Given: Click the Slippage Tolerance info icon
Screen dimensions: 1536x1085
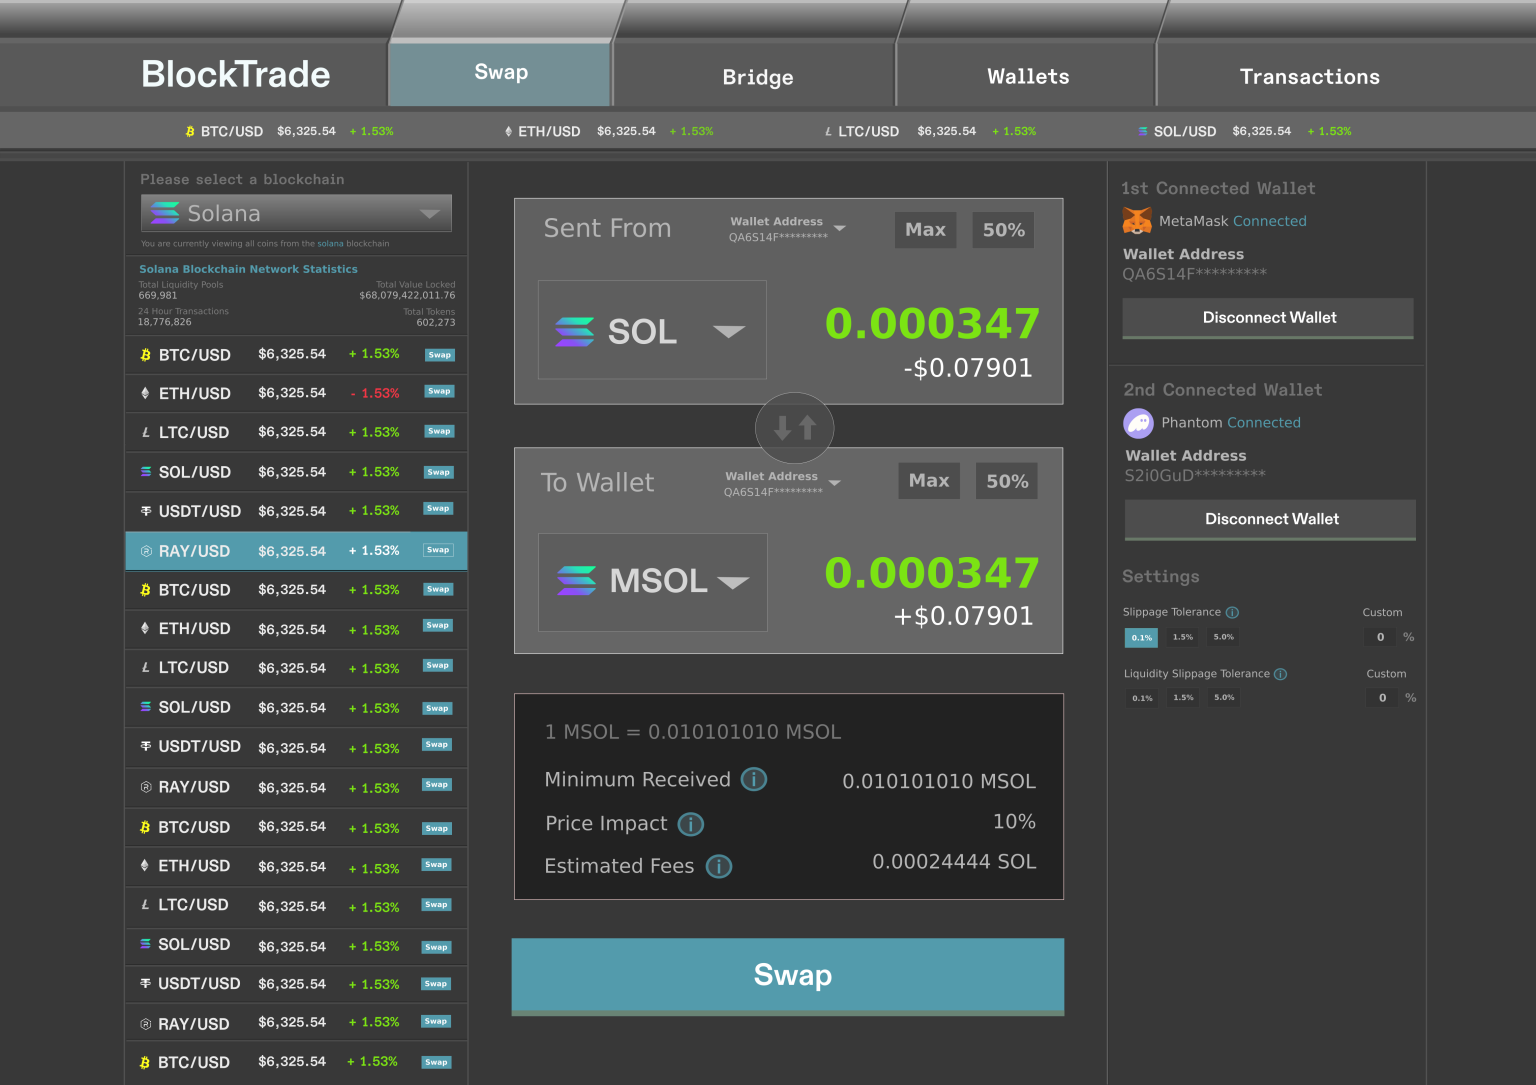Looking at the screenshot, I should pos(1233,612).
